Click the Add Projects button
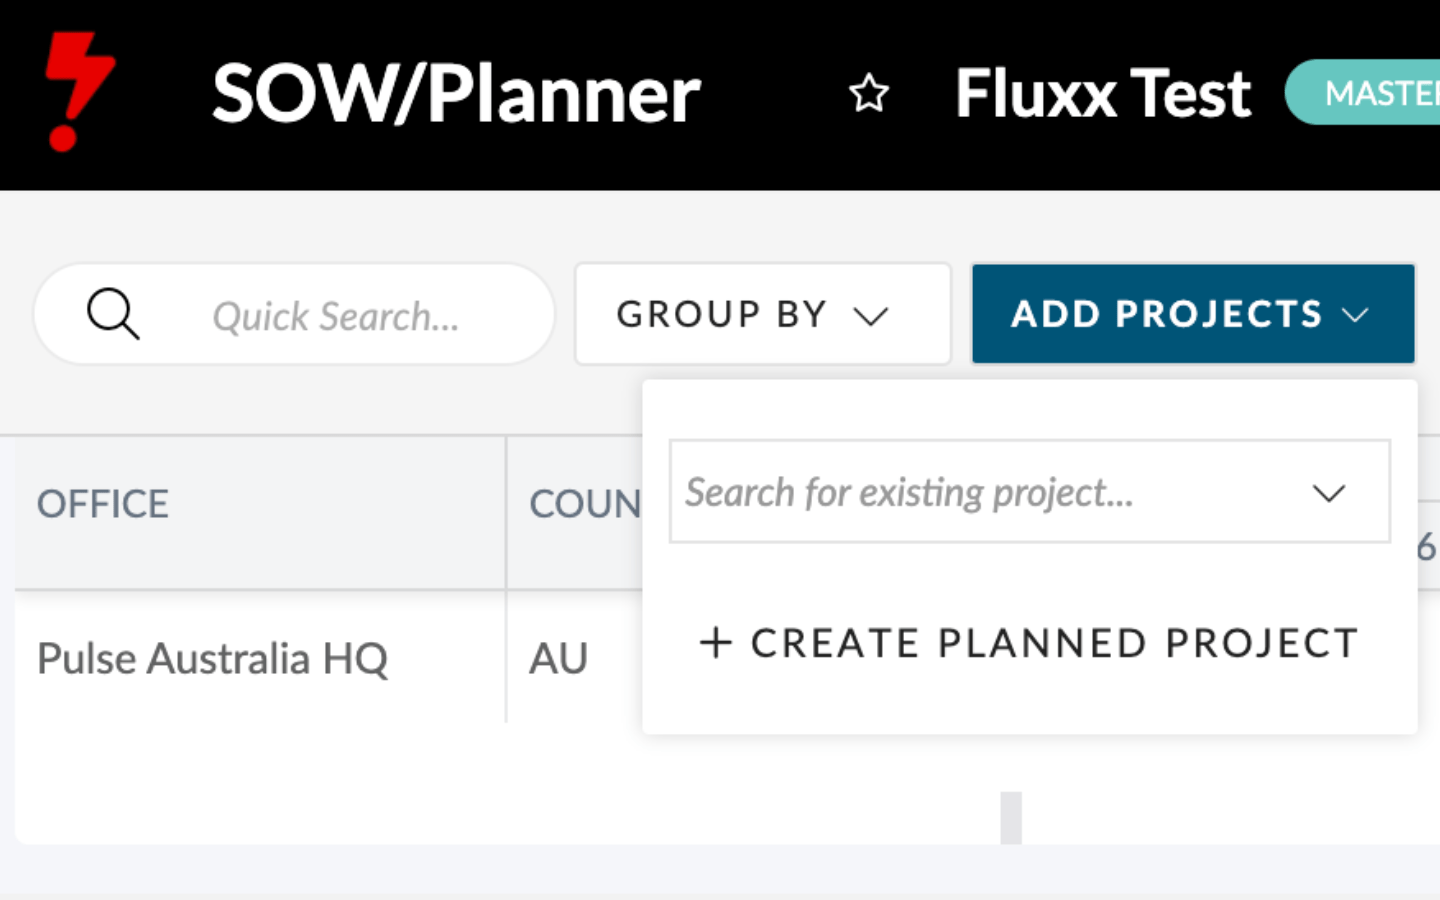Viewport: 1440px width, 900px height. 1193,314
